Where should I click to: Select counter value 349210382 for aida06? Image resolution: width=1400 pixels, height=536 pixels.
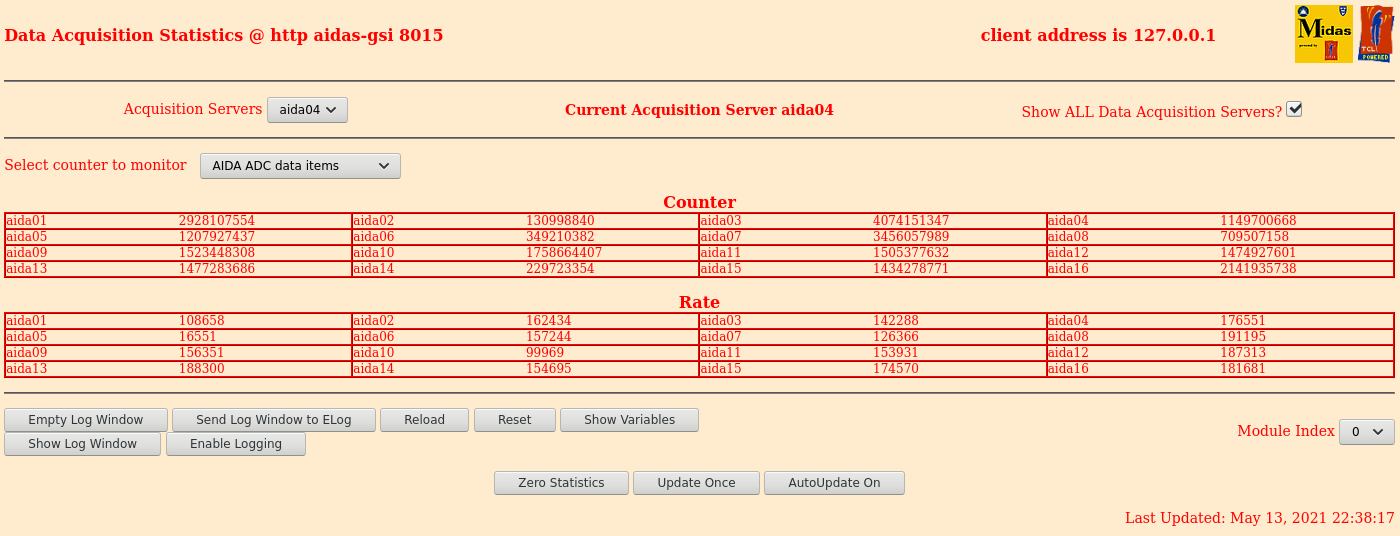[x=560, y=237]
